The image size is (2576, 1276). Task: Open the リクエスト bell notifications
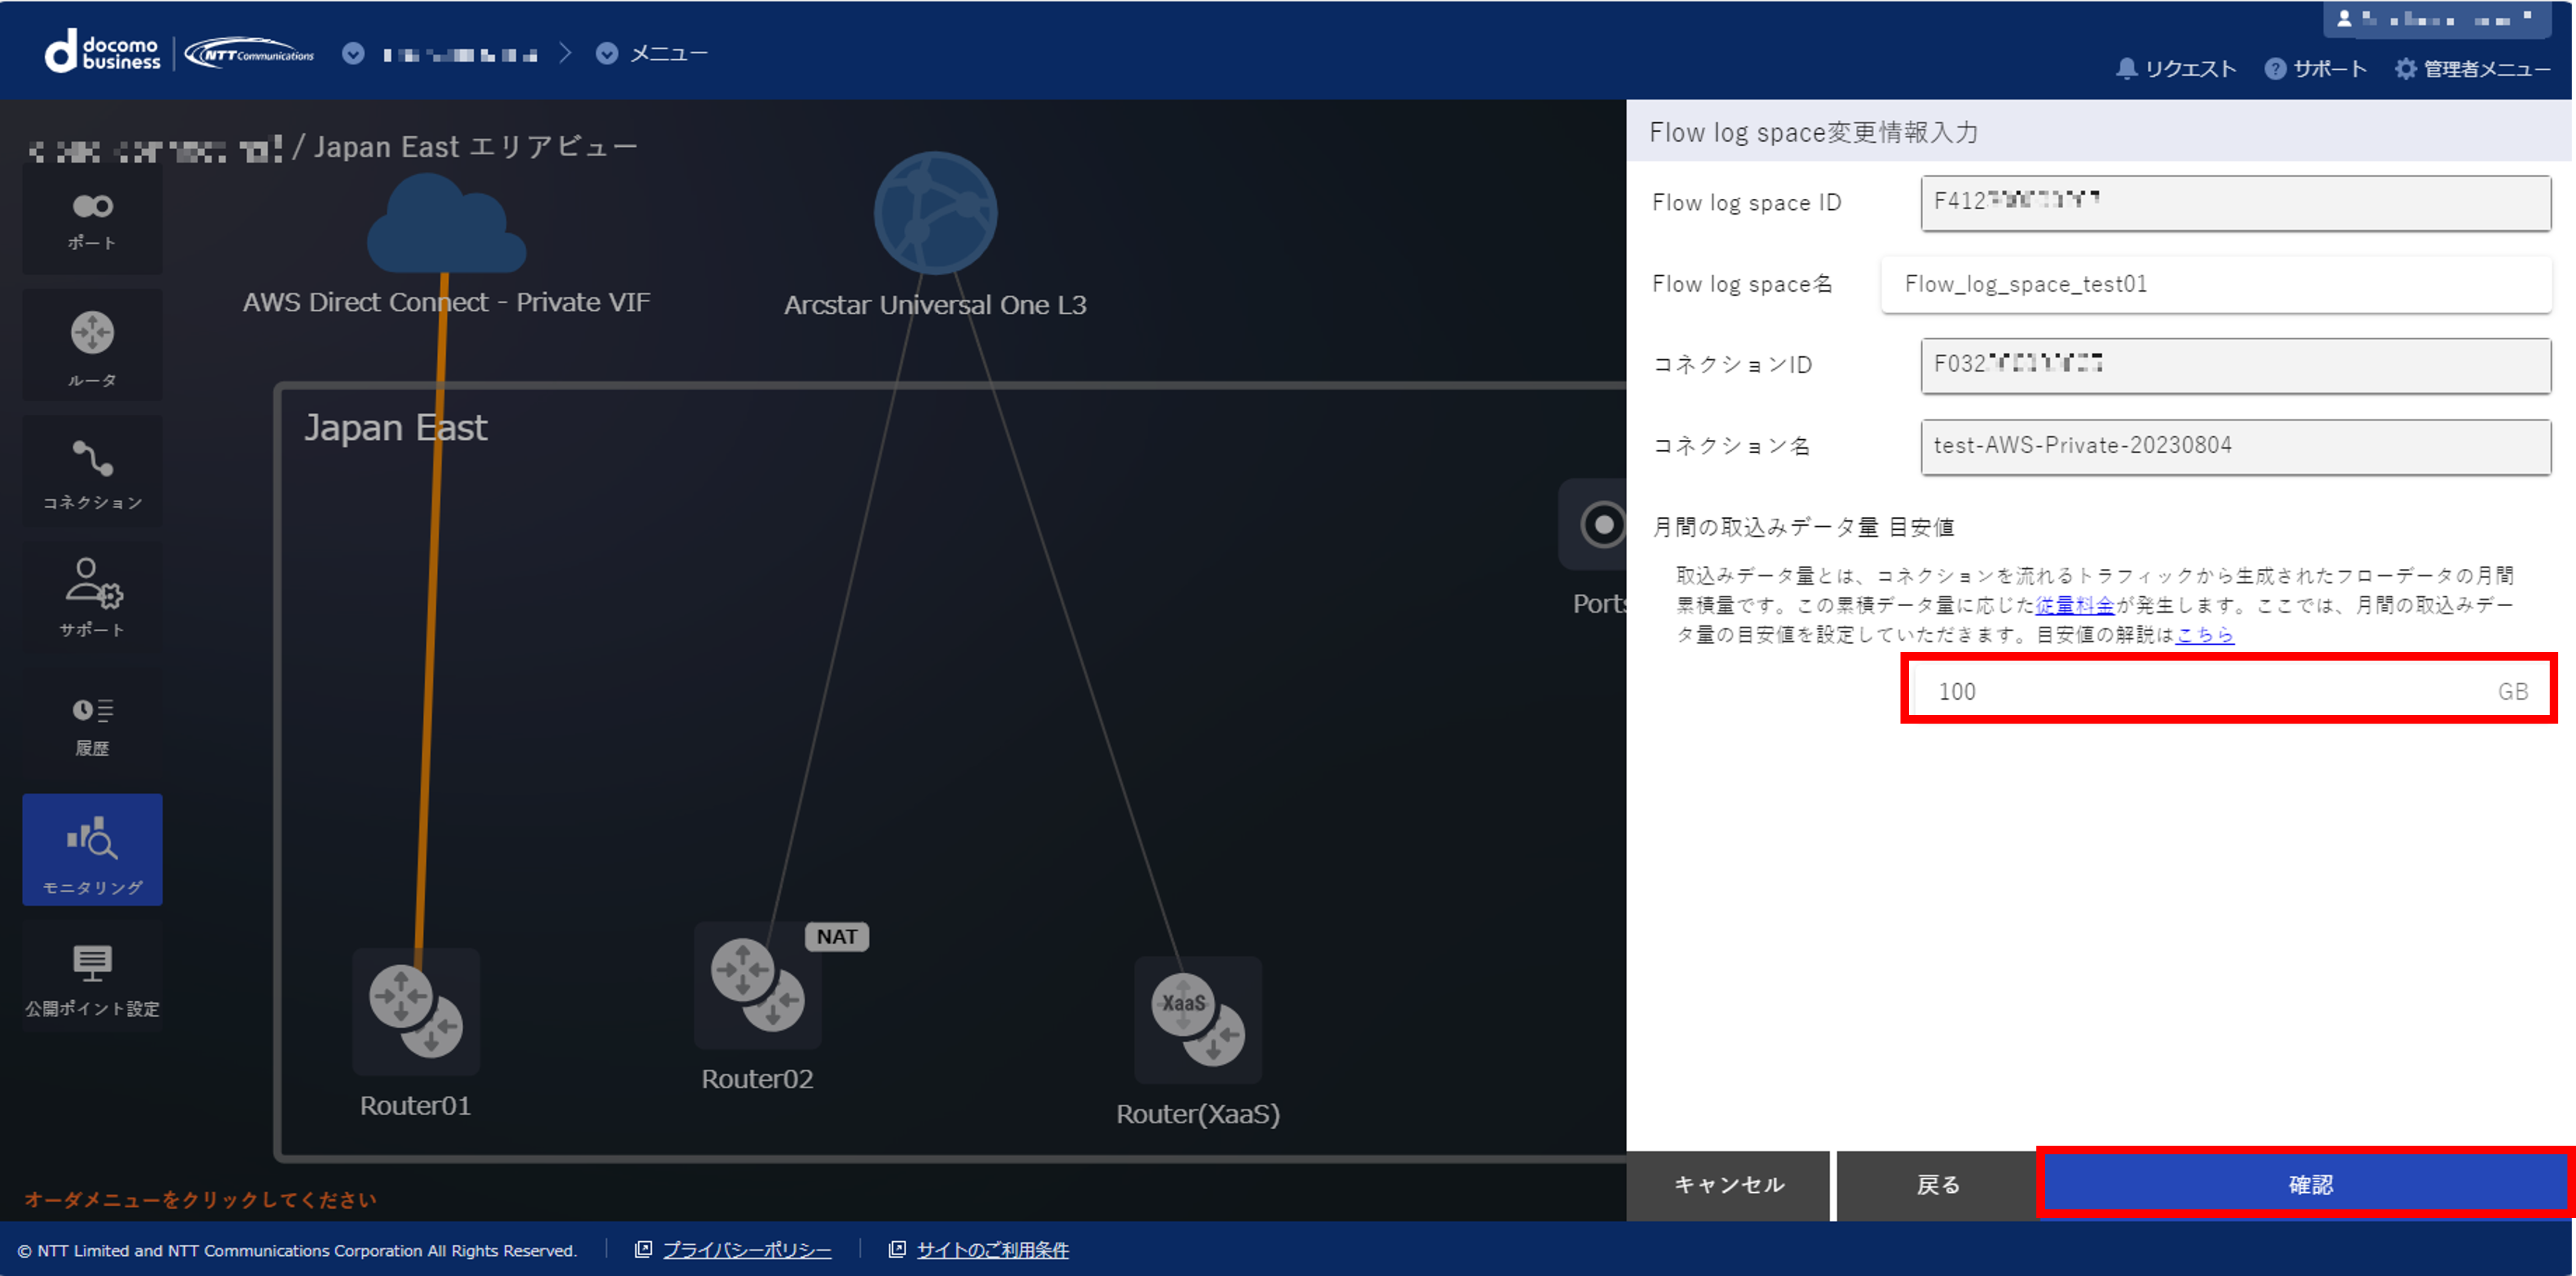click(x=2176, y=68)
